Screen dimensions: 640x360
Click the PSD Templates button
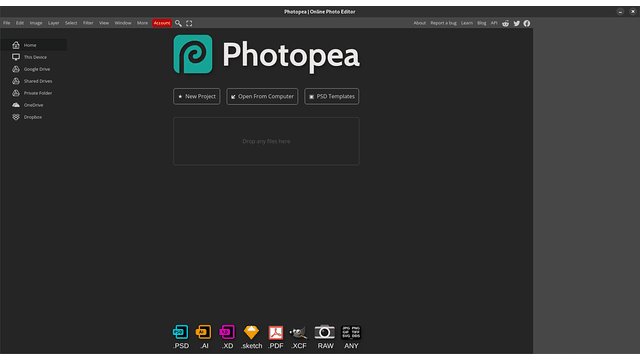tap(331, 96)
